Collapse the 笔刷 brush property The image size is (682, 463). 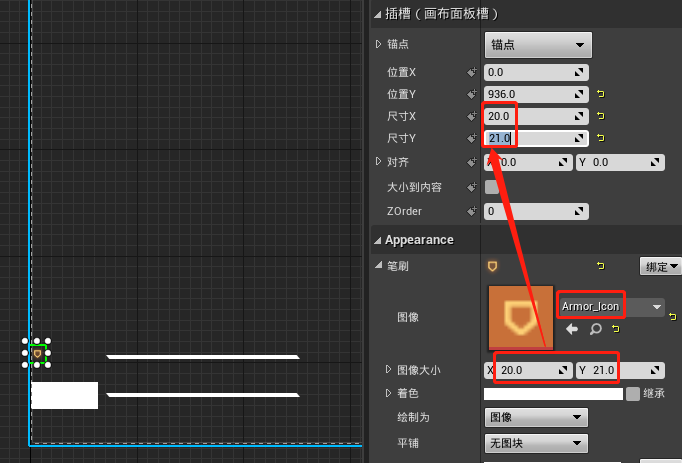pyautogui.click(x=378, y=265)
